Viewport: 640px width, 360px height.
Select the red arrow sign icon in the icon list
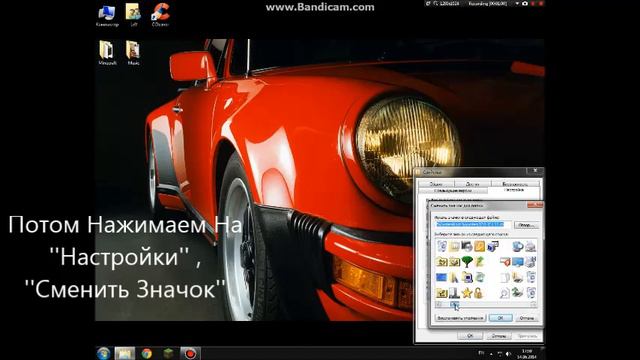click(x=505, y=261)
